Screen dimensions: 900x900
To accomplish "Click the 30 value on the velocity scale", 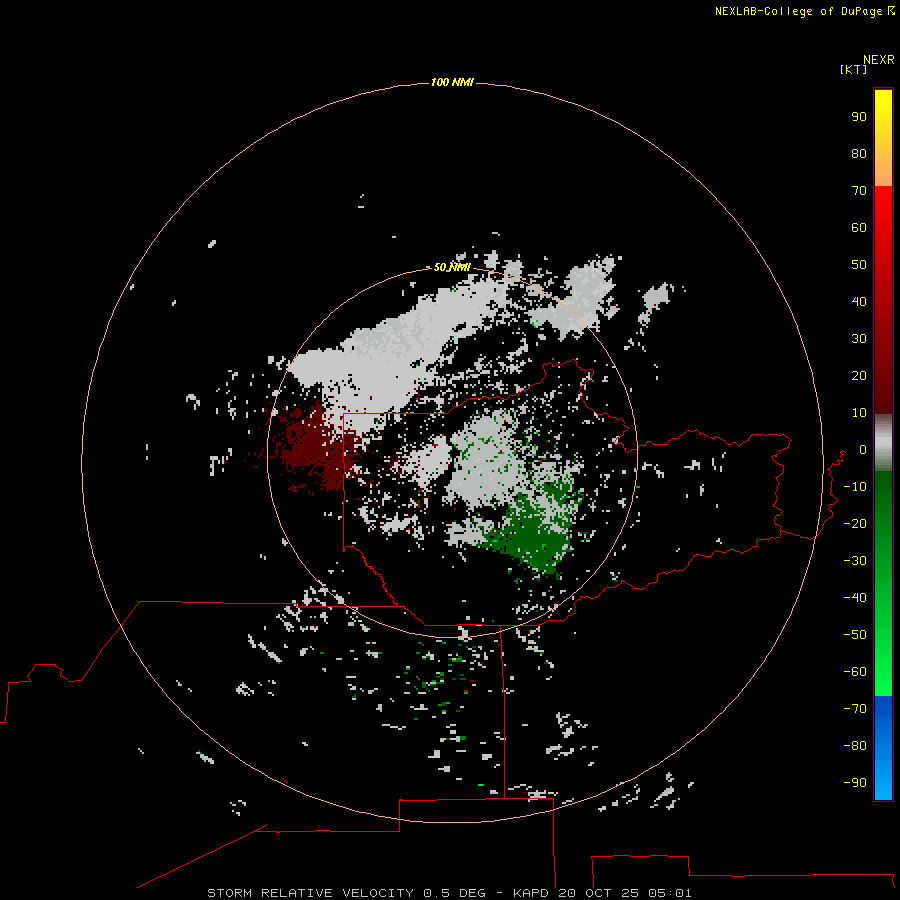I will click(x=859, y=339).
